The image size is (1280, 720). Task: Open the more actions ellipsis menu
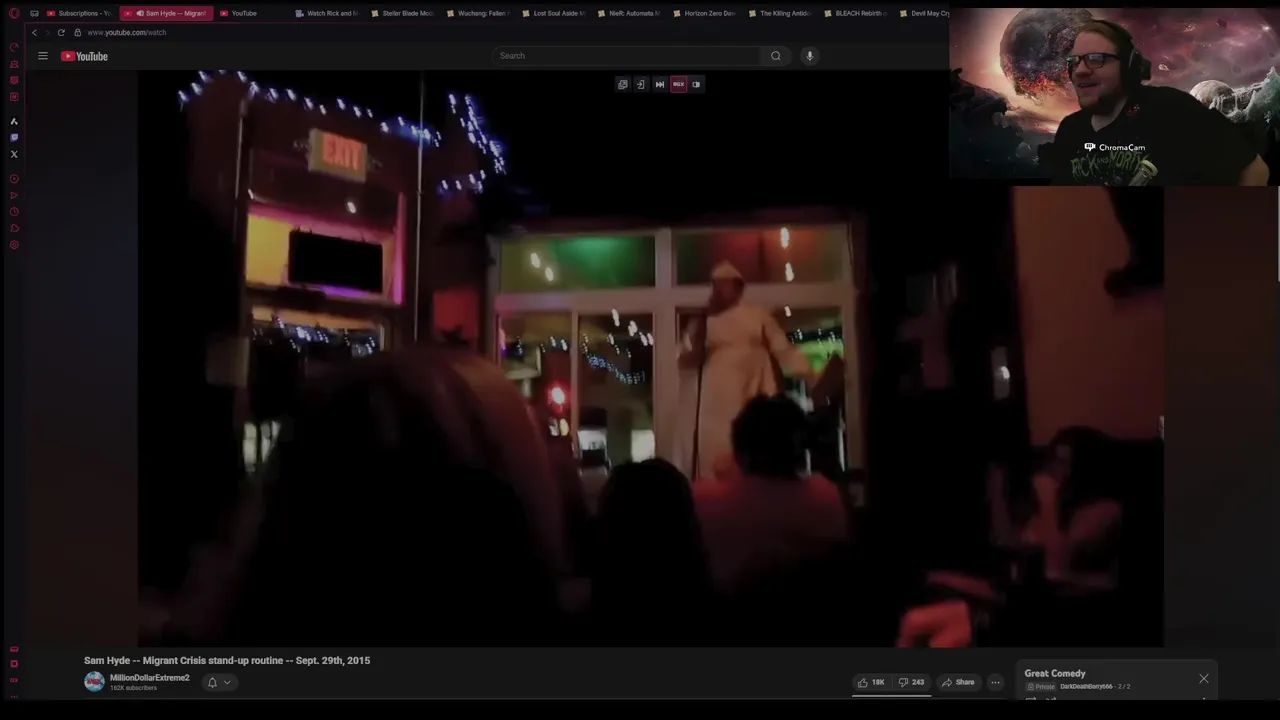pyautogui.click(x=995, y=682)
